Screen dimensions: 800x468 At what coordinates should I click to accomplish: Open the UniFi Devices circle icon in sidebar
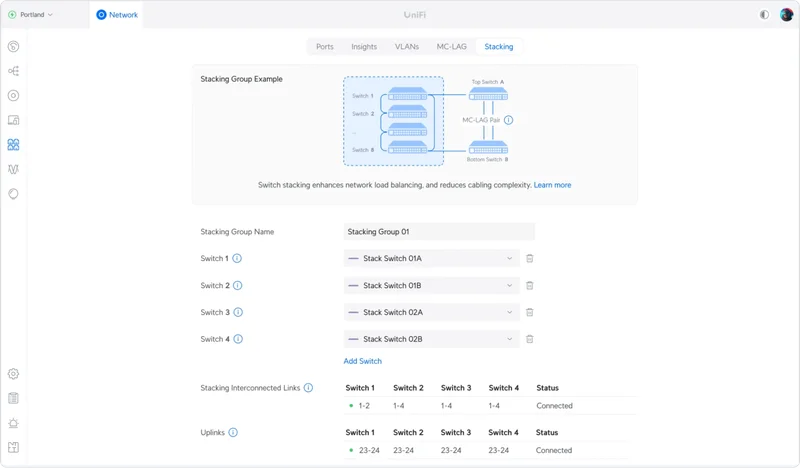point(14,95)
